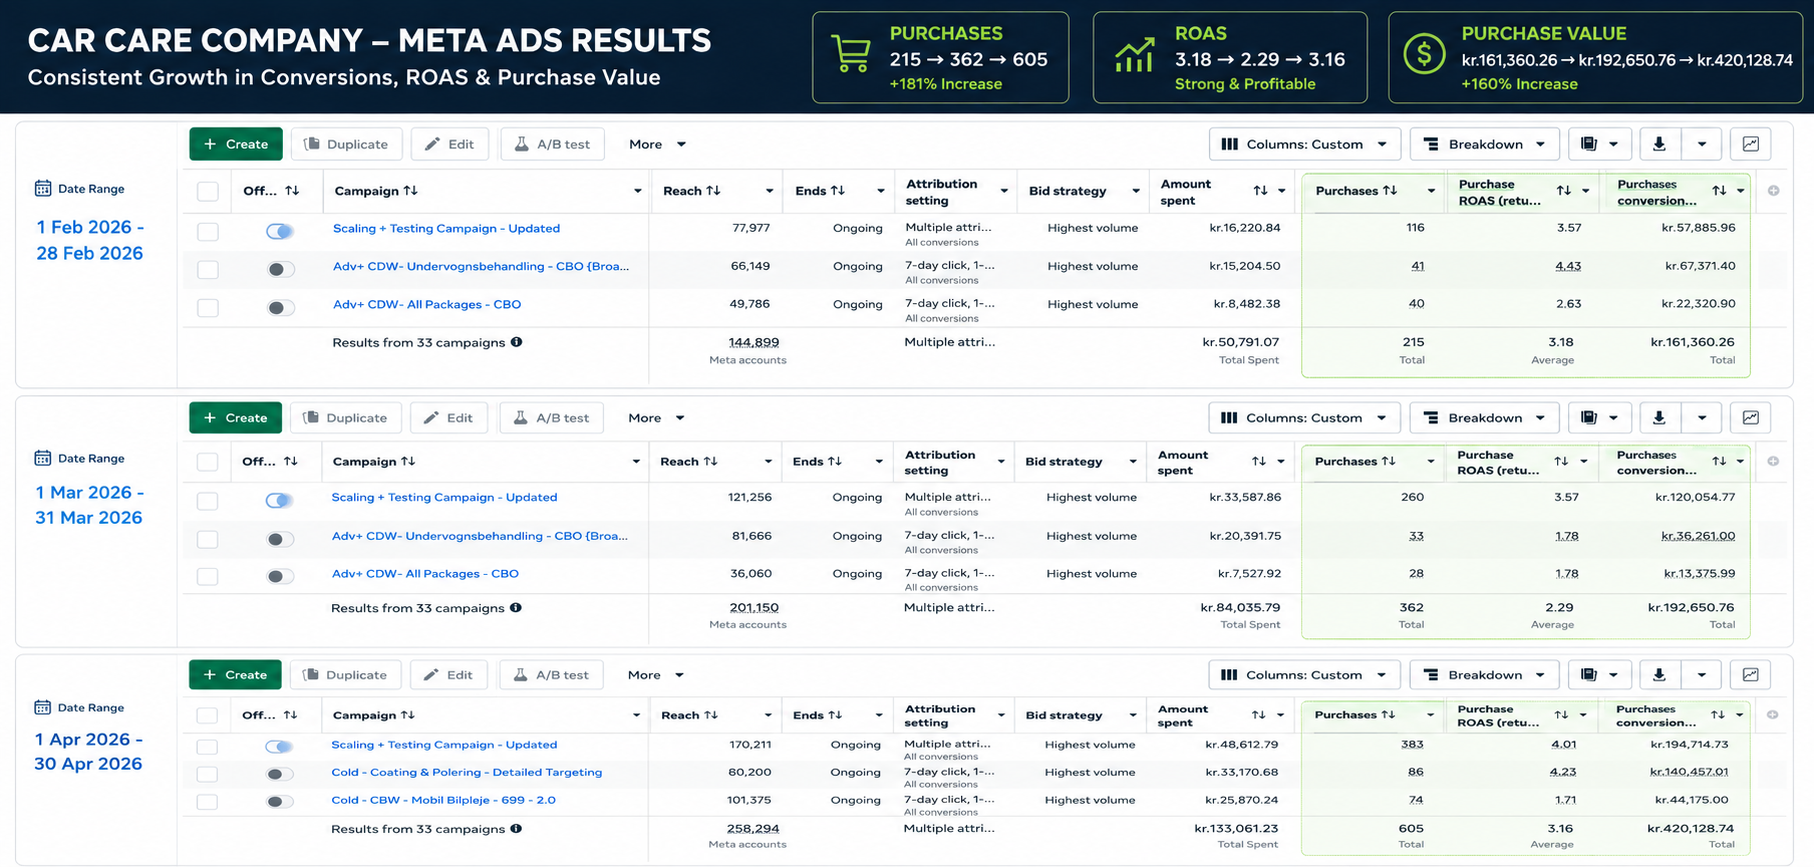Screen dimensions: 1814x867
Task: Sort by Amount spent in April table
Action: tap(1259, 715)
